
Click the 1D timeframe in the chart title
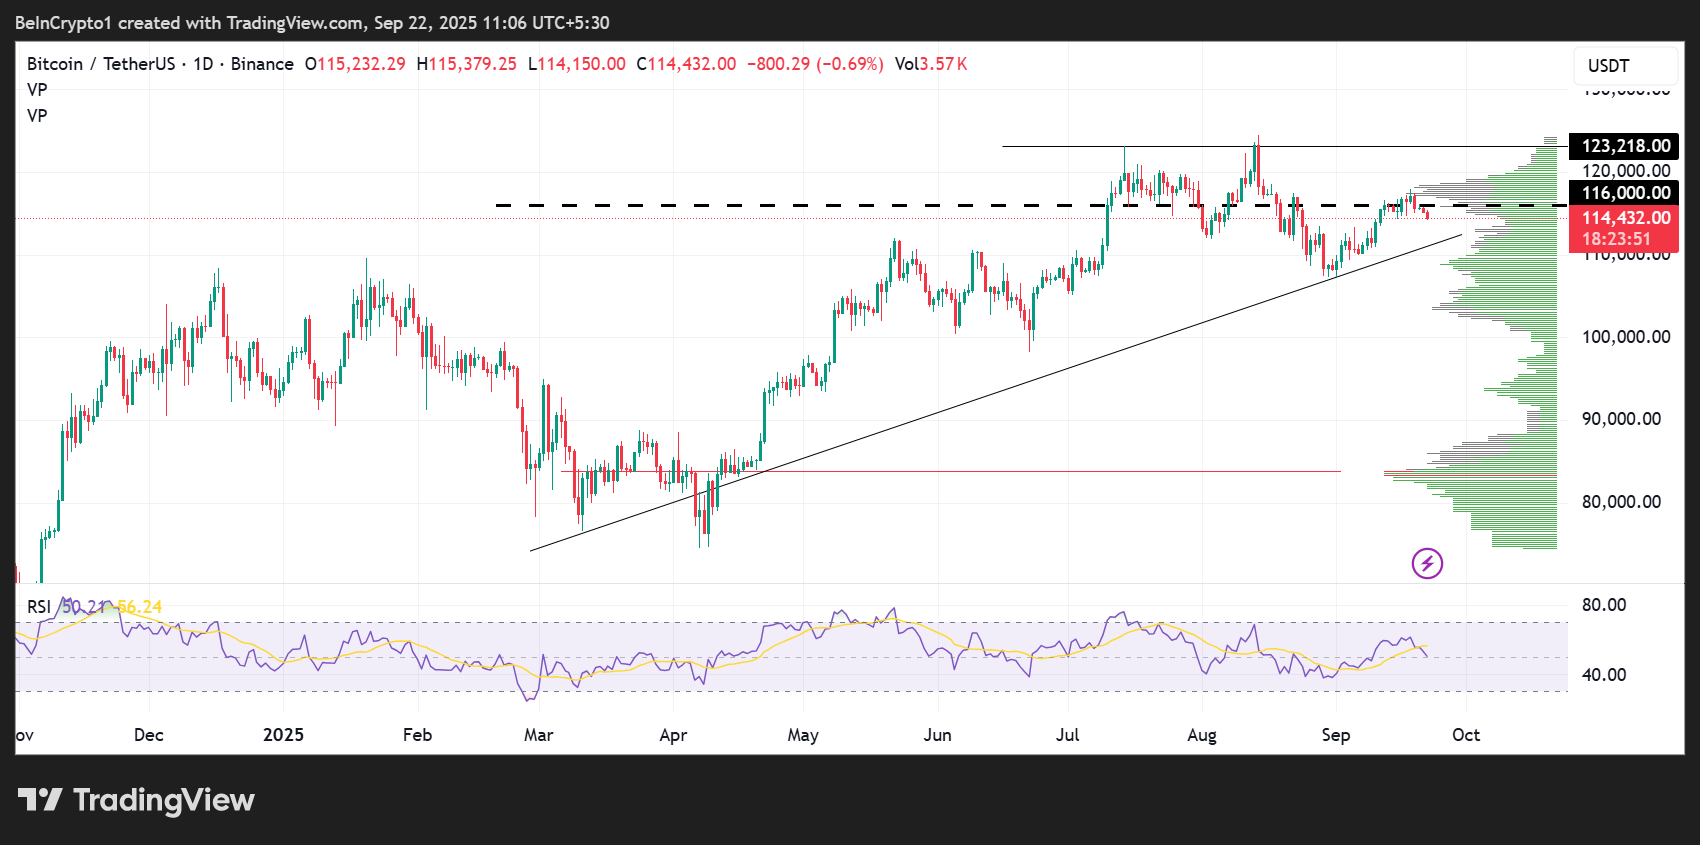pos(204,64)
